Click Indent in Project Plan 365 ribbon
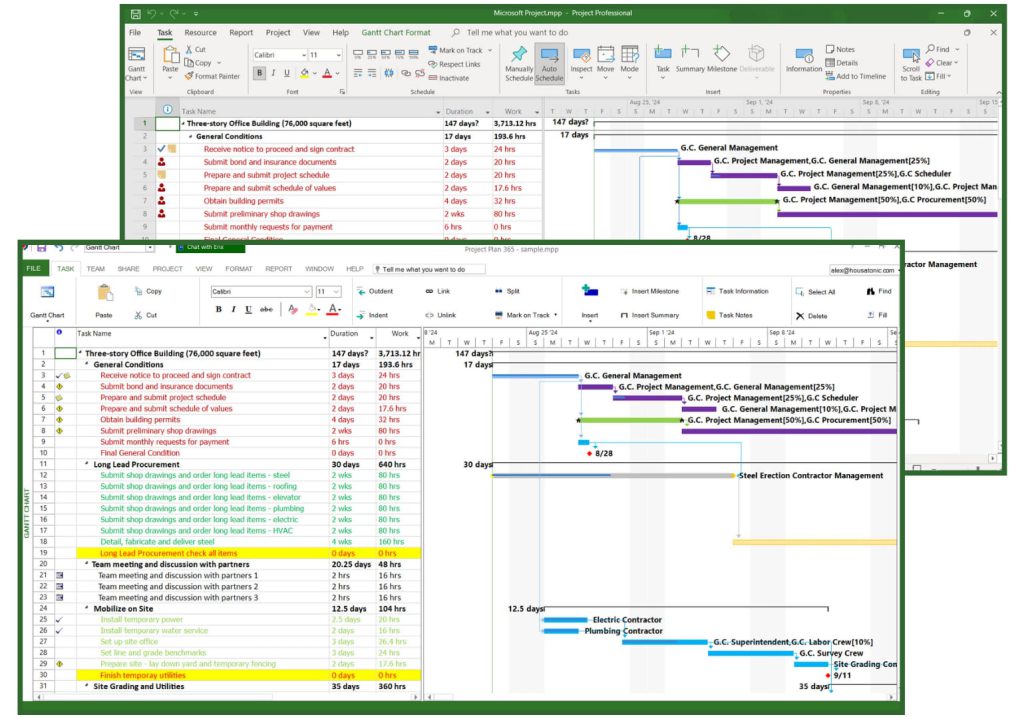 point(372,315)
